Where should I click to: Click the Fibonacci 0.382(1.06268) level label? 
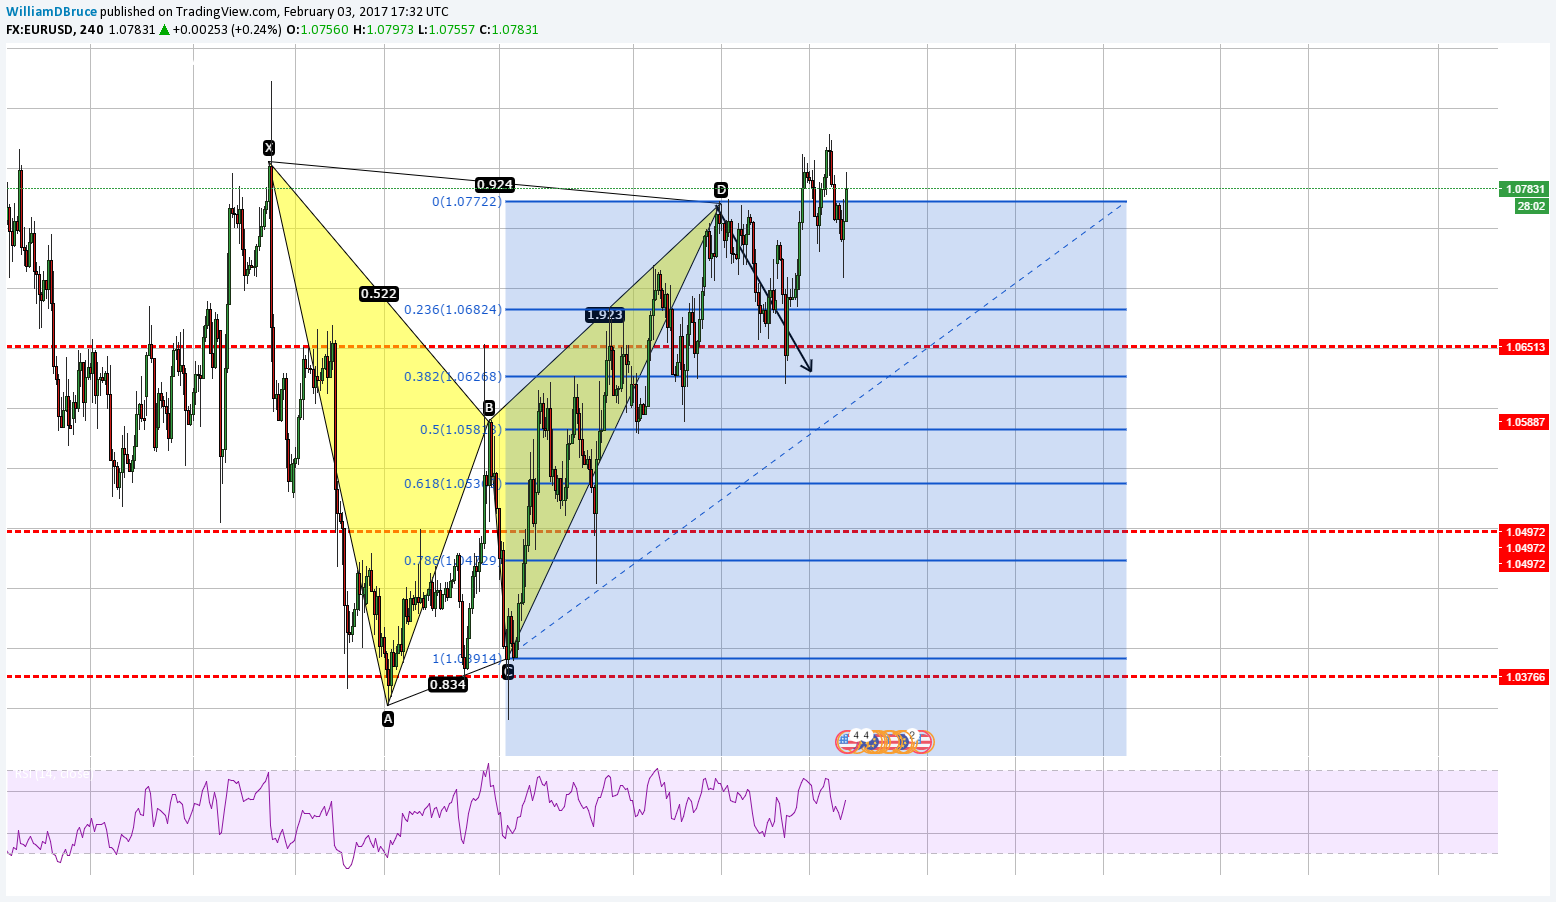453,377
